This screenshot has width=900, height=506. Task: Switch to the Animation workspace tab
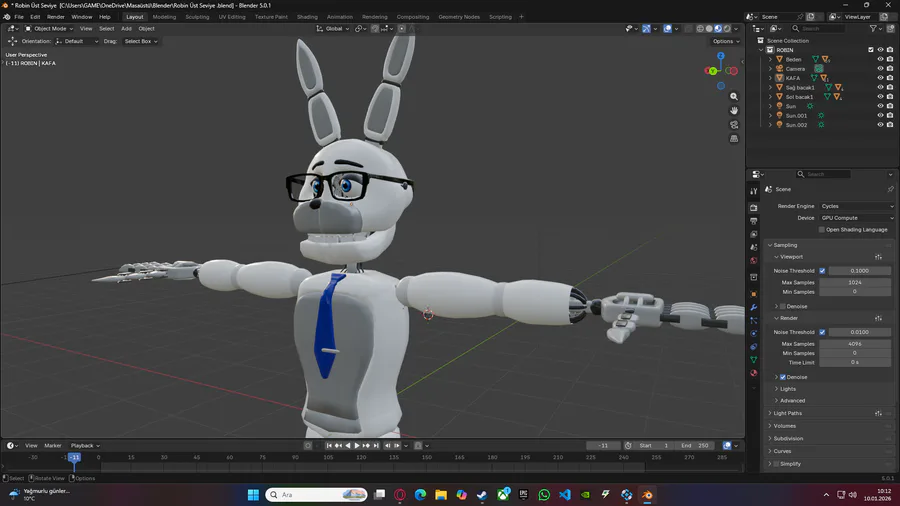click(340, 17)
